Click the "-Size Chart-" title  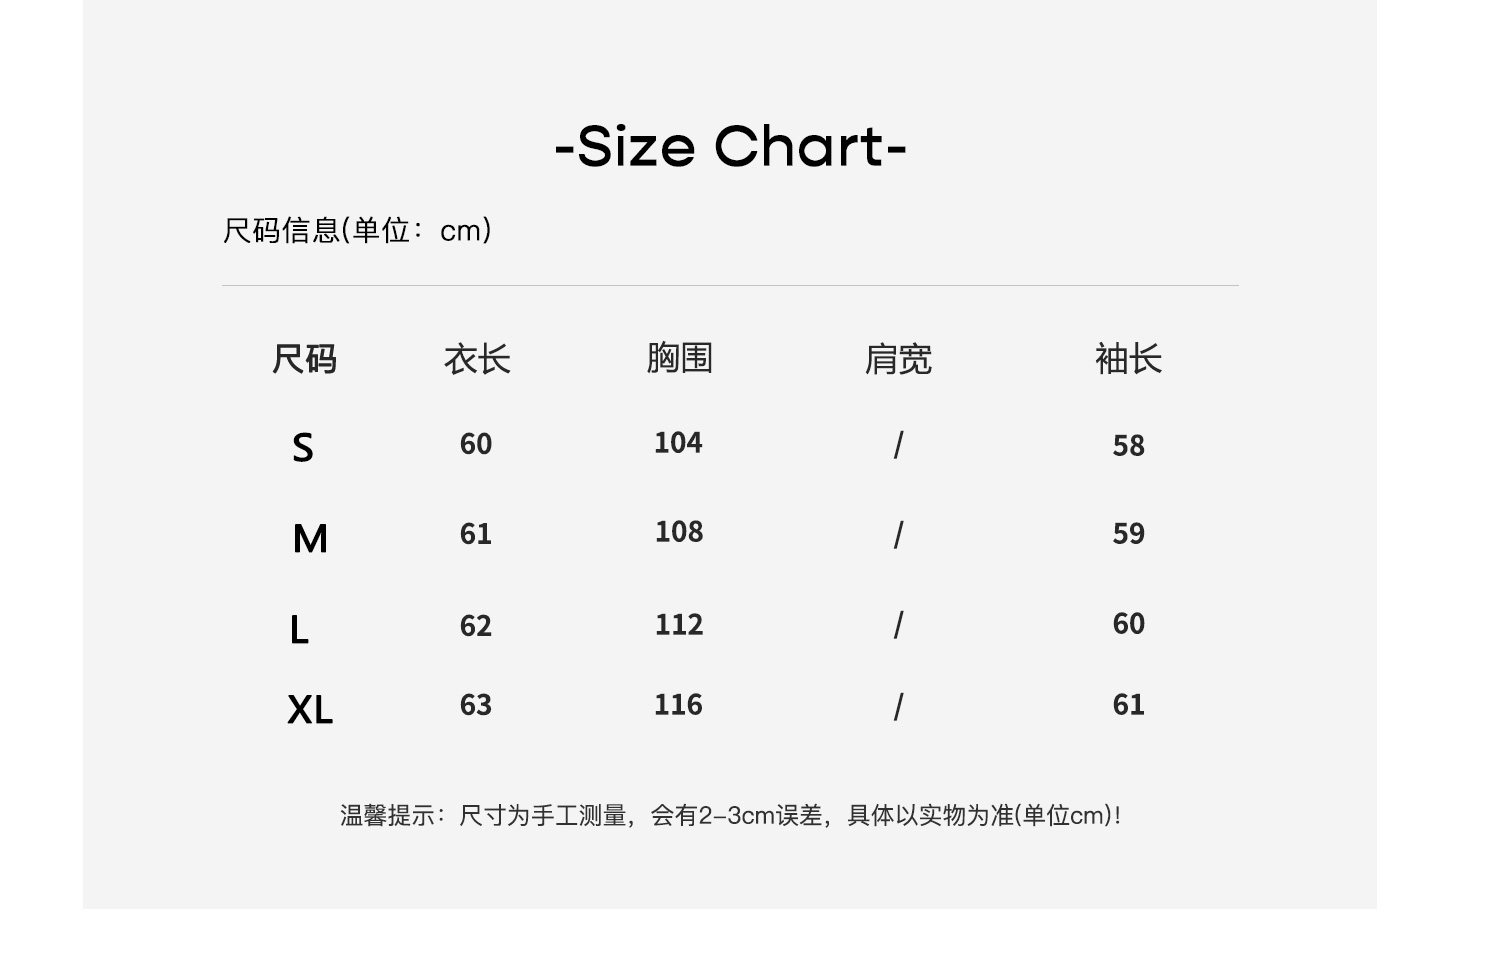point(730,148)
